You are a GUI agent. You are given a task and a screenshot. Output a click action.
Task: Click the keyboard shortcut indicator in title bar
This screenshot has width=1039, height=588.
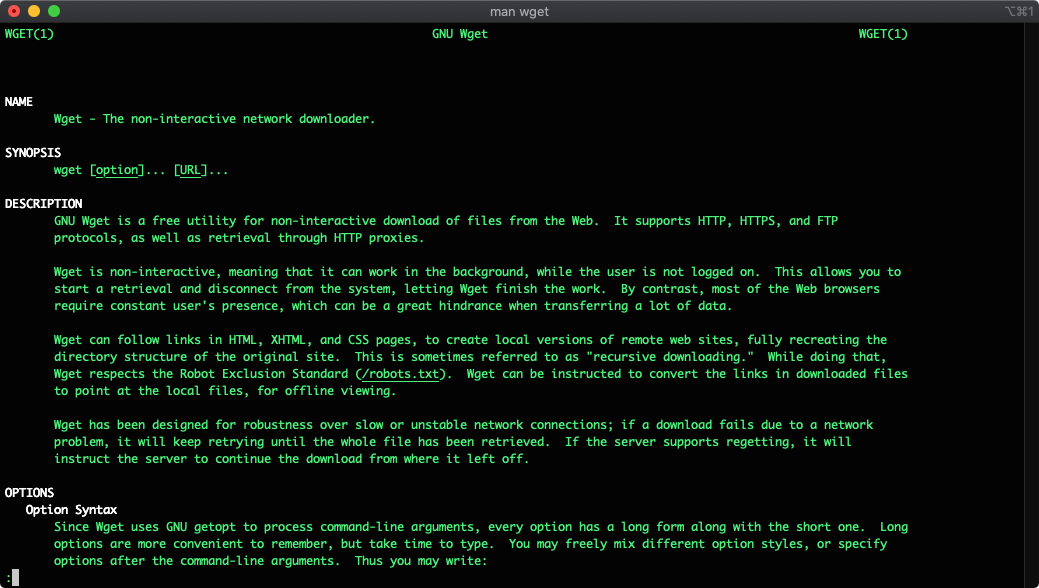click(x=1018, y=11)
